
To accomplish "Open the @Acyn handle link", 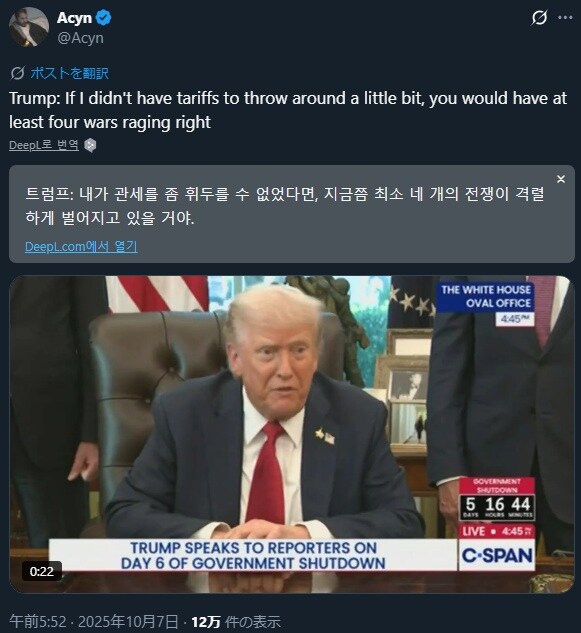I will [80, 38].
